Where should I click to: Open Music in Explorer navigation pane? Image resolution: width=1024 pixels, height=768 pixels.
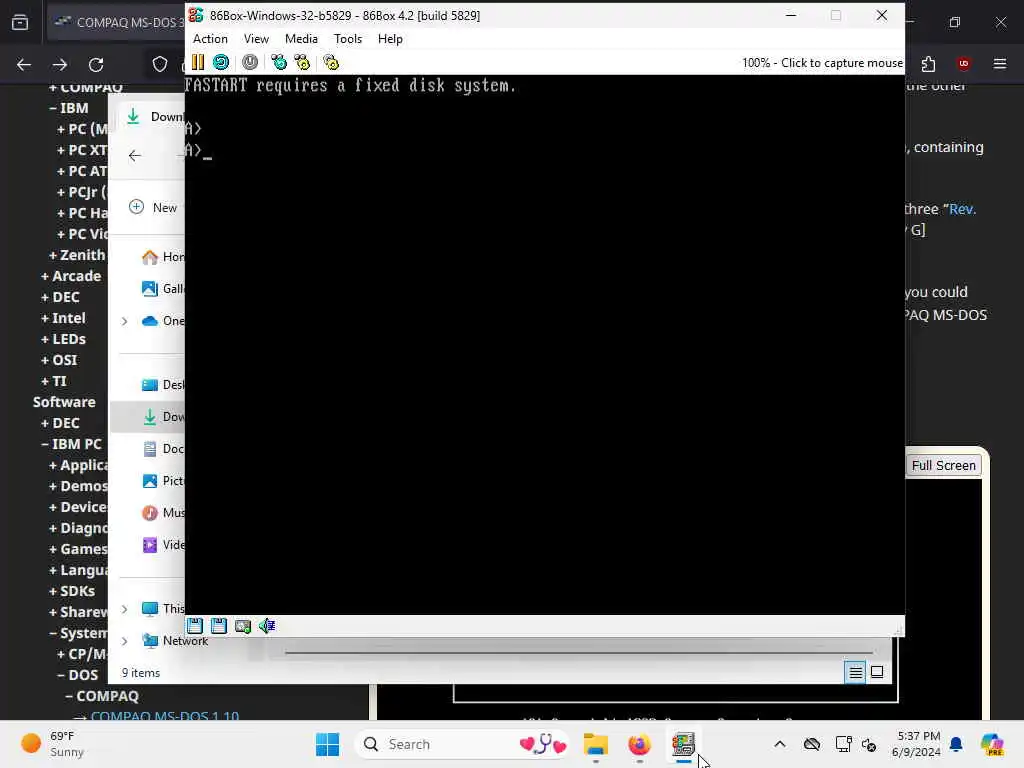[163, 513]
